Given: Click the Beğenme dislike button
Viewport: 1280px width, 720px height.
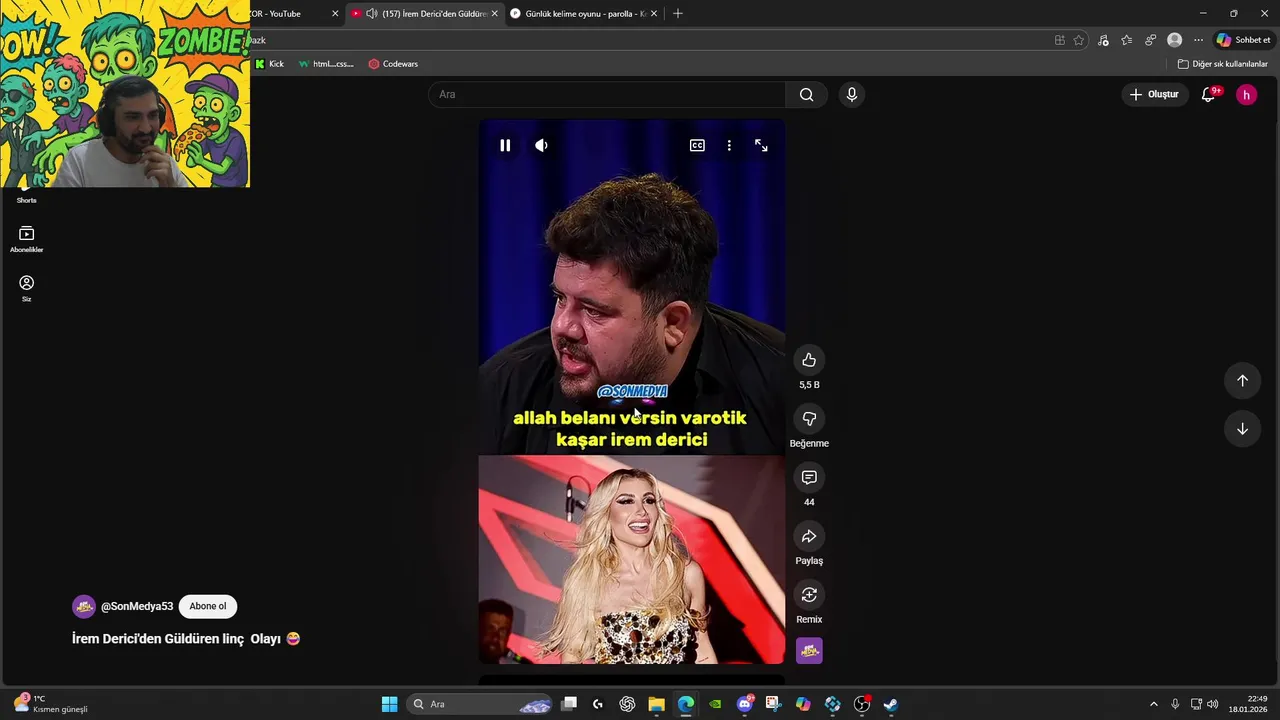Looking at the screenshot, I should pyautogui.click(x=809, y=419).
